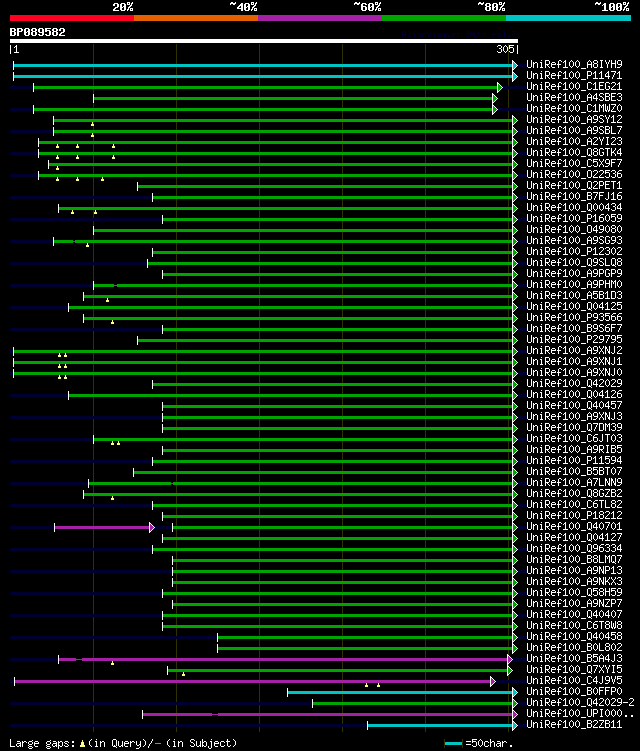This screenshot has height=751, width=640.
Task: Click the UniRef100_A9RIB5 label
Action: click(x=574, y=450)
